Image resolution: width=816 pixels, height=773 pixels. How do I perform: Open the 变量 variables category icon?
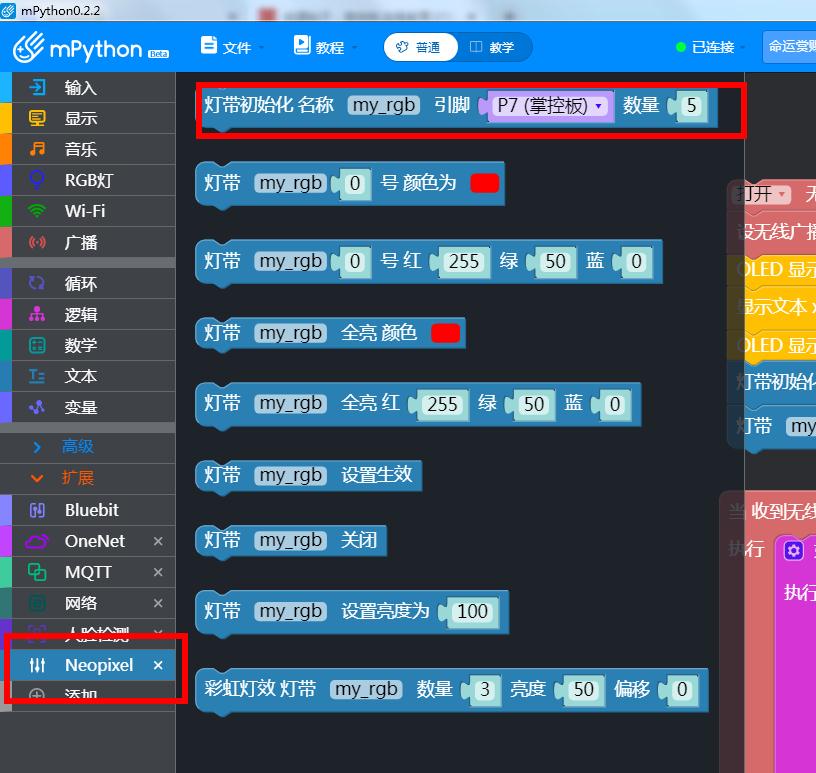[37, 407]
